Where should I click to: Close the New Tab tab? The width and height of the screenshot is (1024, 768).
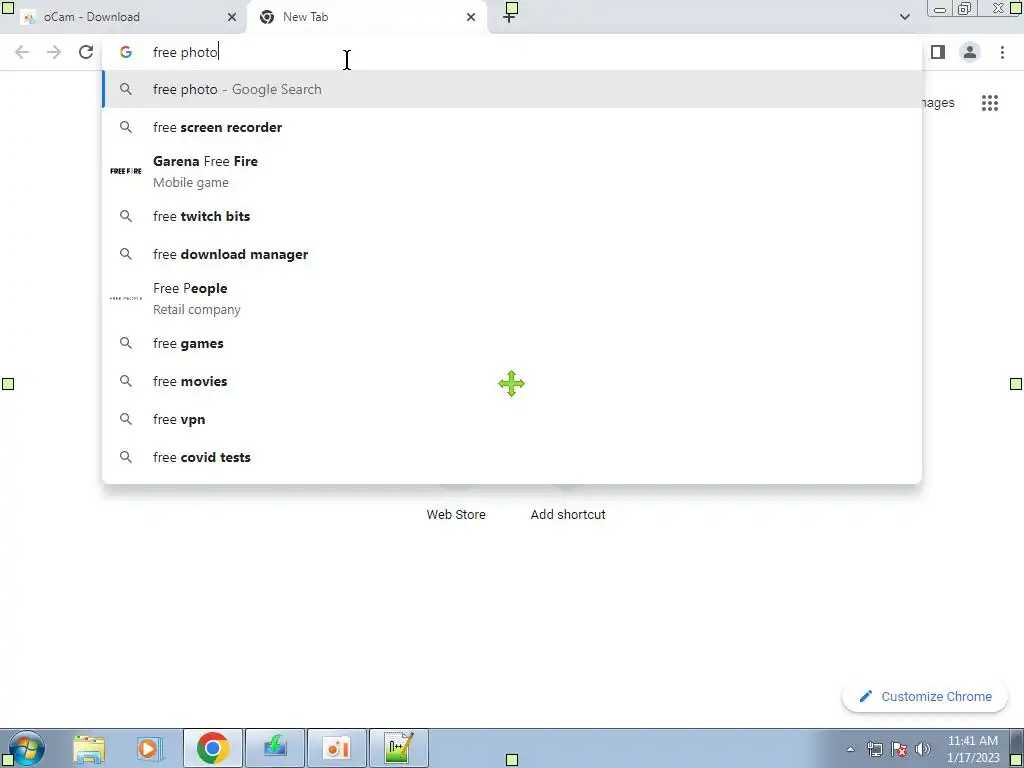point(471,17)
